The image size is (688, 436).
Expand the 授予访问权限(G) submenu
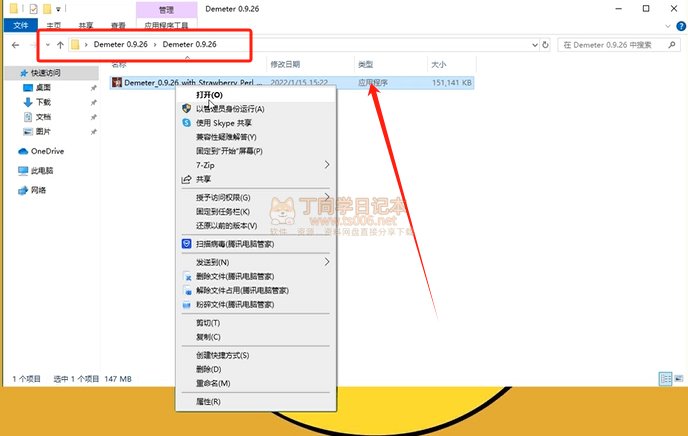point(256,197)
